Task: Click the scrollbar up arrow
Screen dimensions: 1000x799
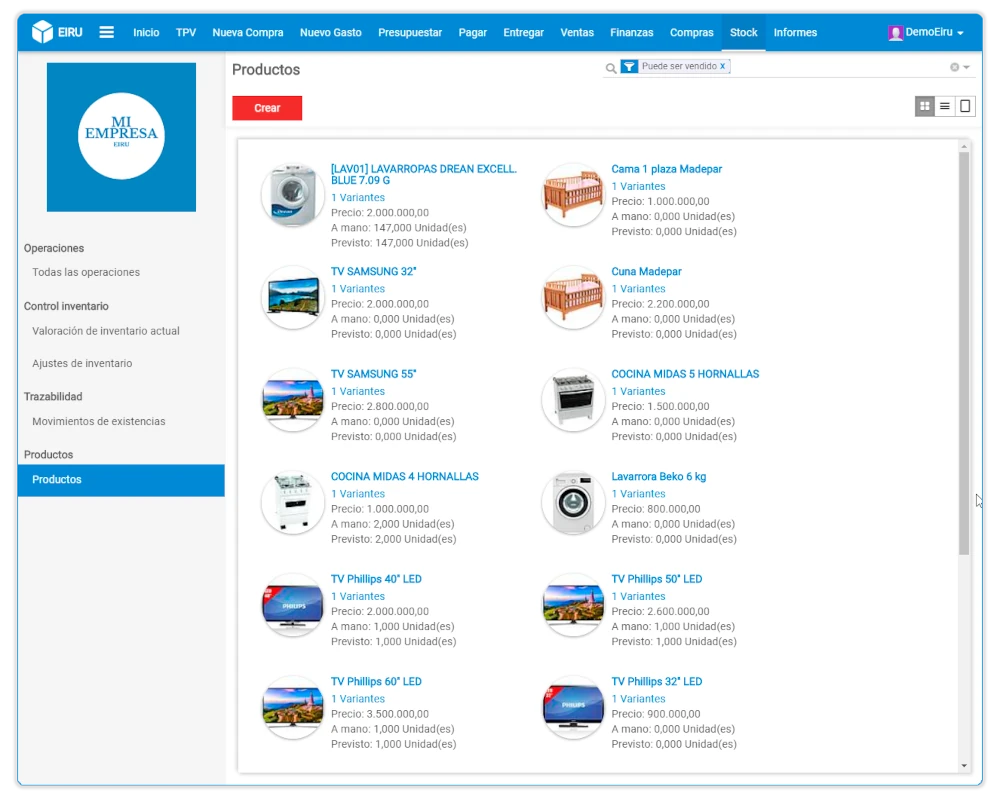Action: (964, 147)
